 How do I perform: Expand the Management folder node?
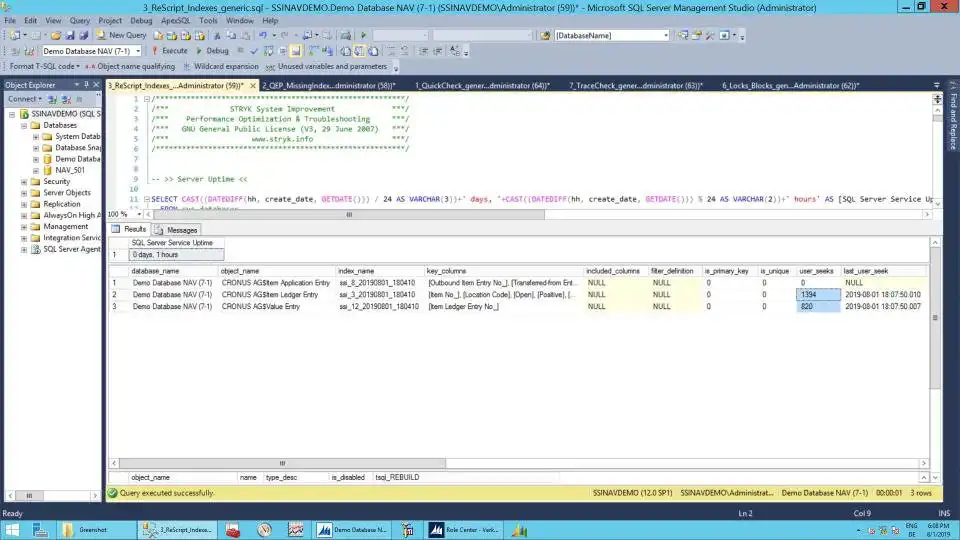click(24, 227)
